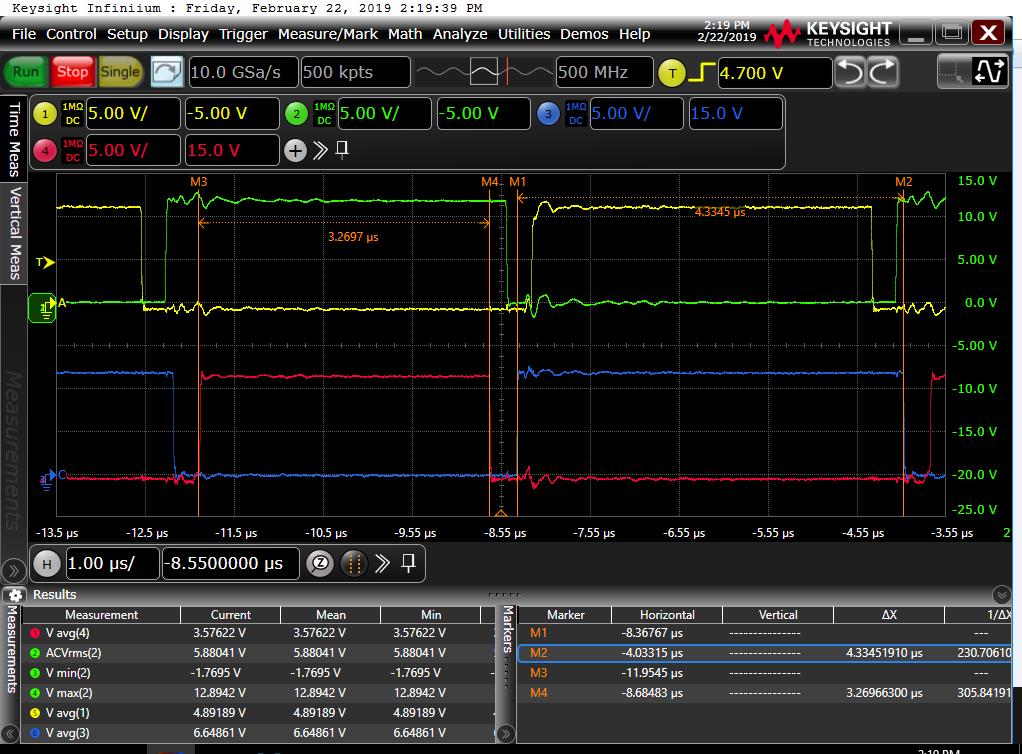
Task: Open the Analyze menu
Action: [460, 34]
